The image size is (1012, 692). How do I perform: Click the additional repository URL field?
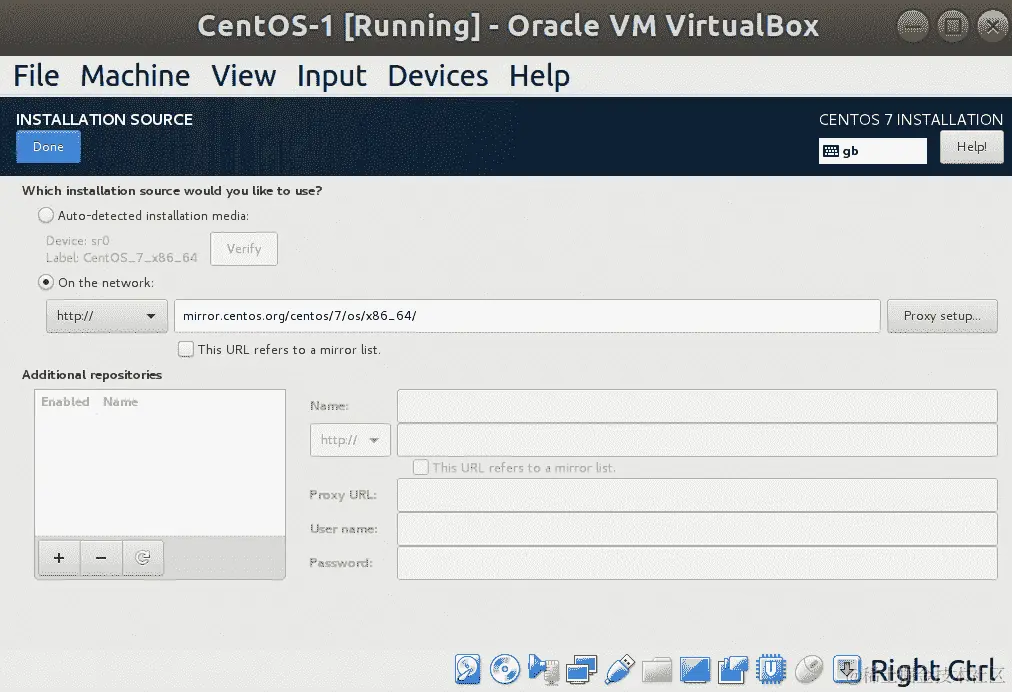(697, 440)
